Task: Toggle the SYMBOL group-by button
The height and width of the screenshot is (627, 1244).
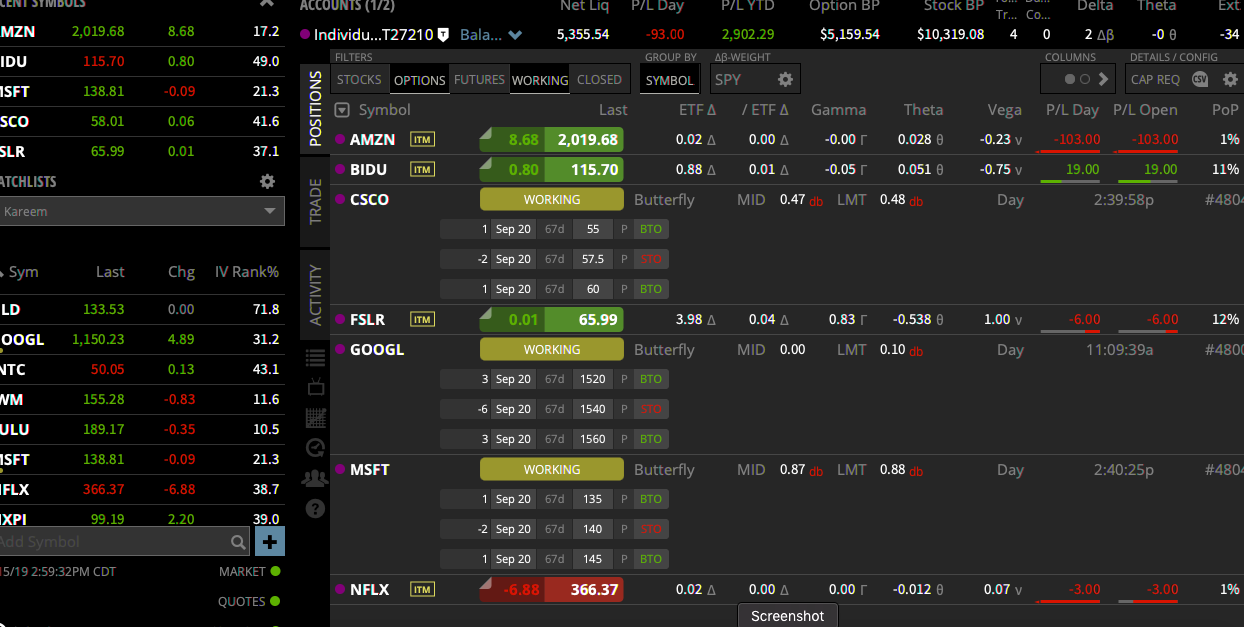Action: coord(670,80)
